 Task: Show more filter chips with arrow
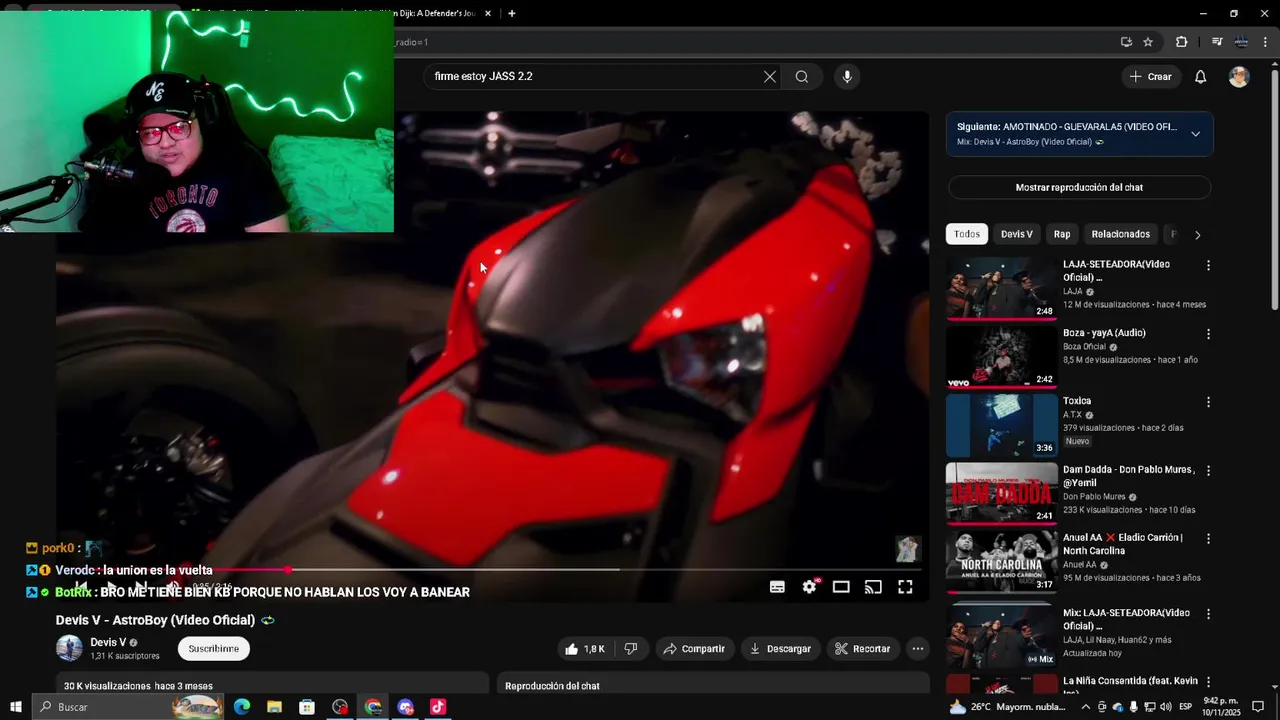[1197, 235]
